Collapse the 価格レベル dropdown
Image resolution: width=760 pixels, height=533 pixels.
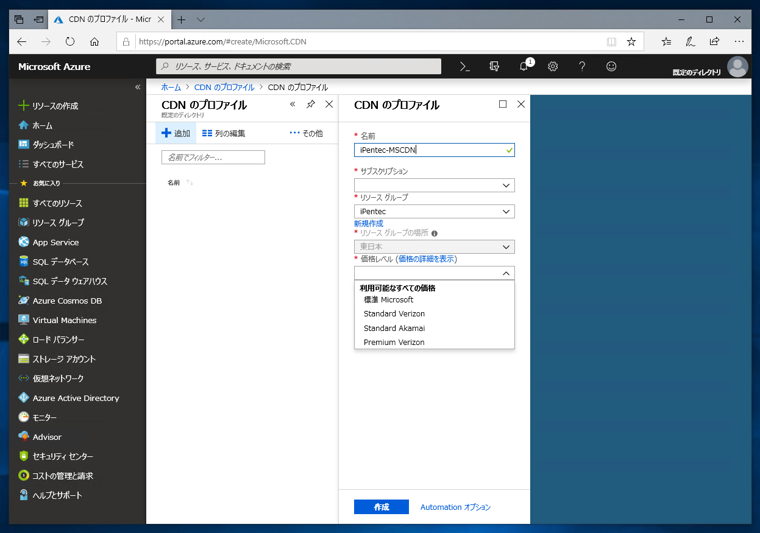coord(434,273)
